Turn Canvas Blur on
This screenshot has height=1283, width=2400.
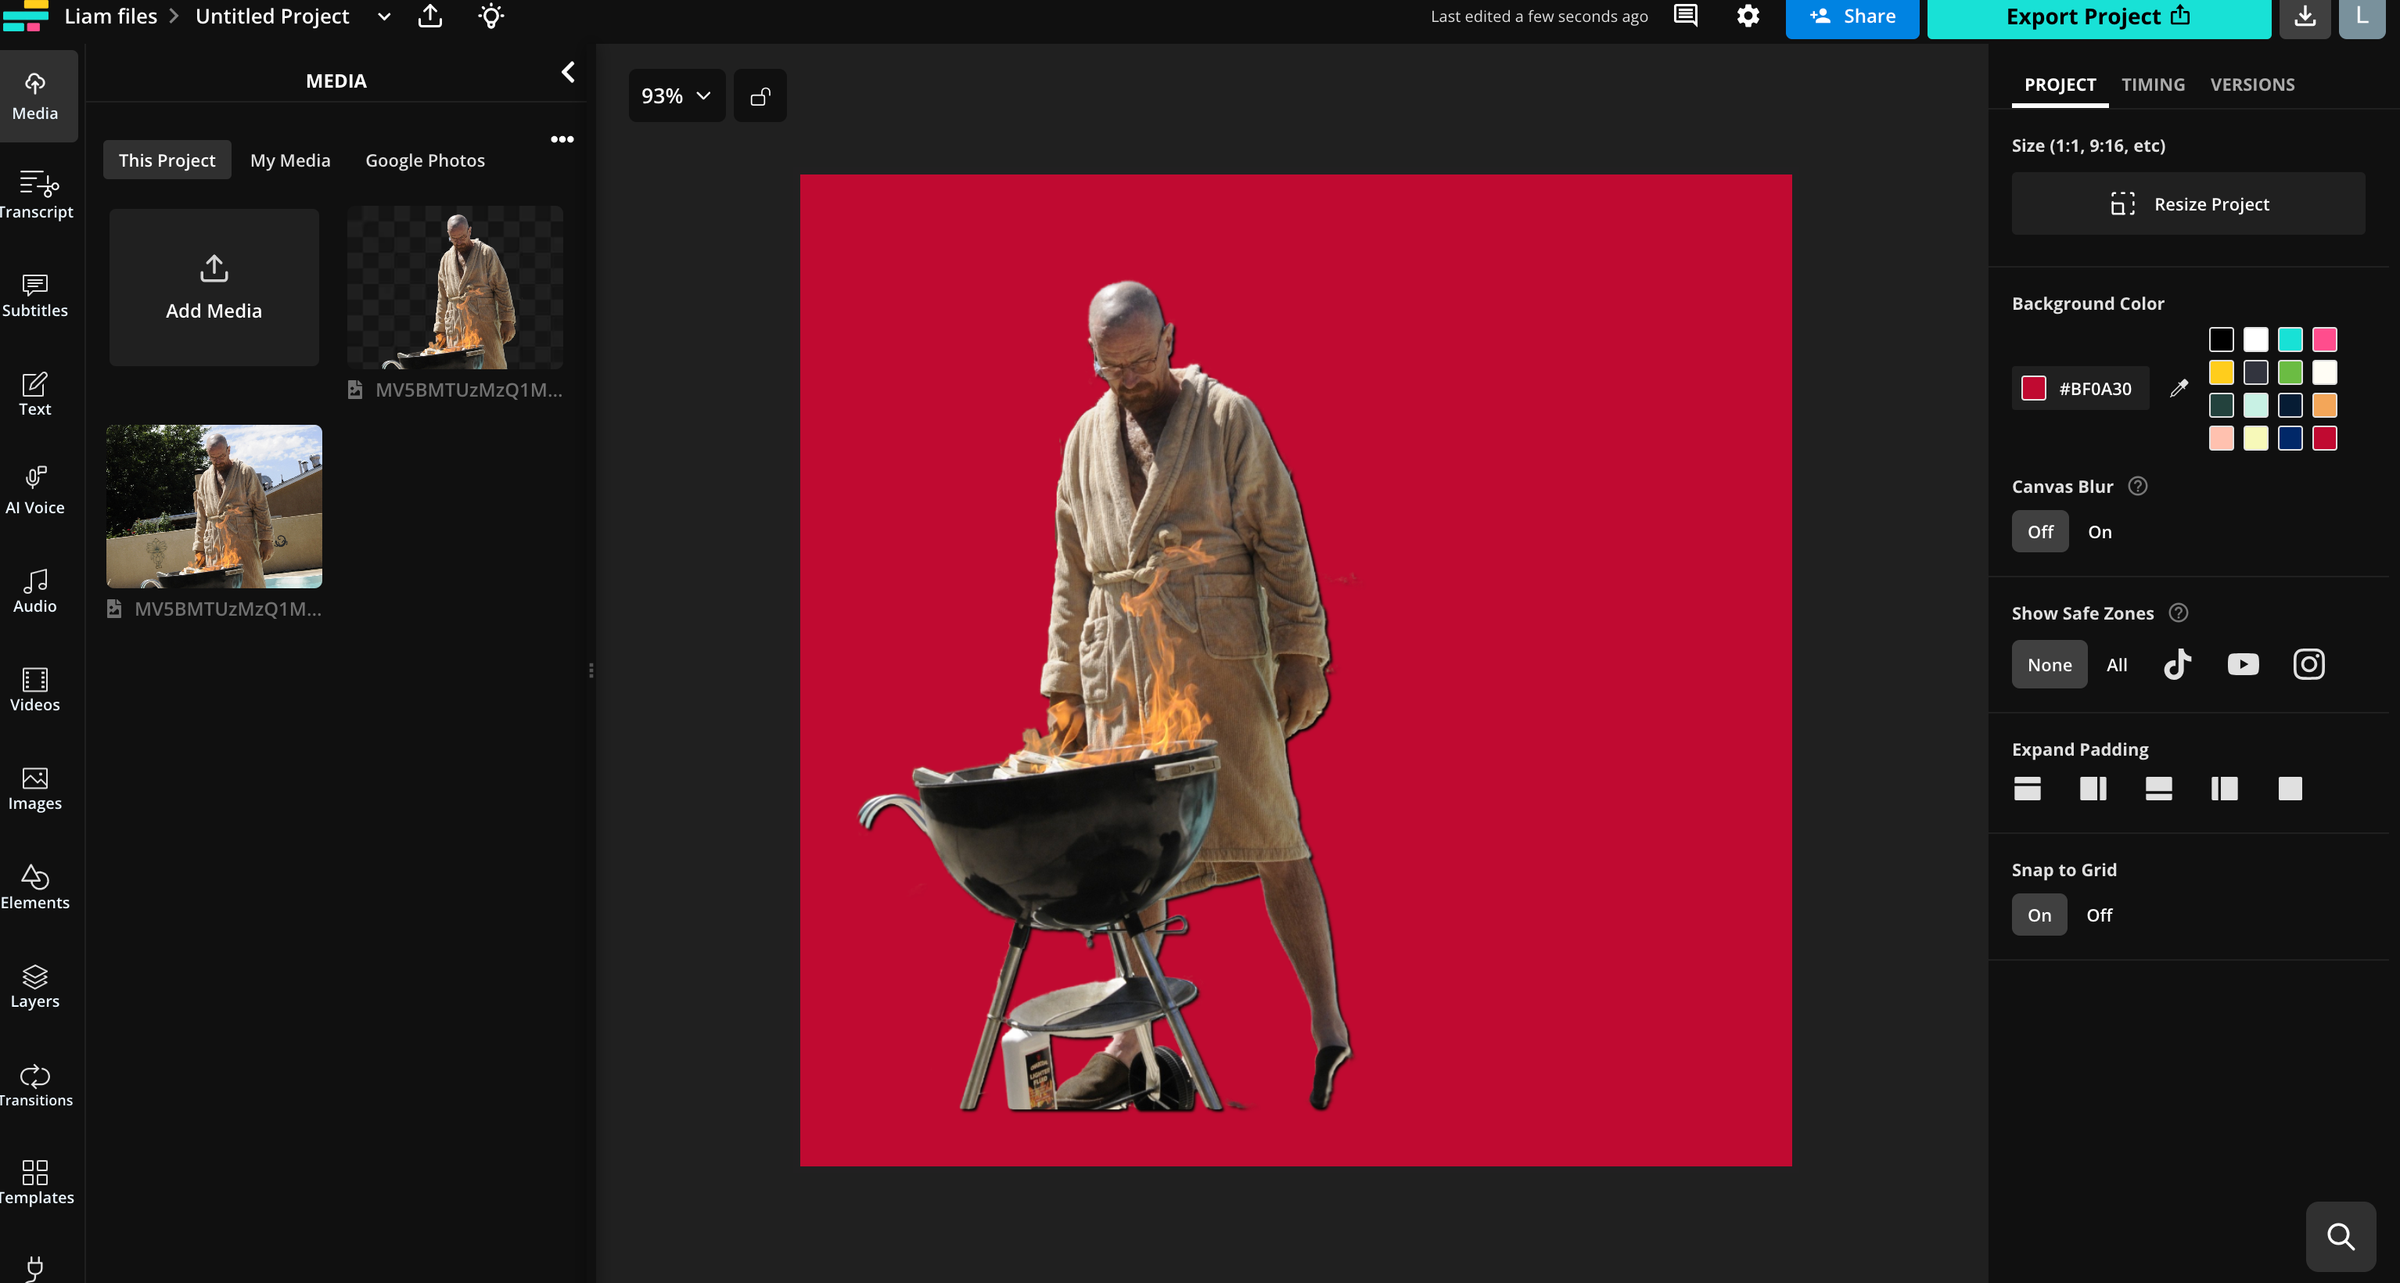pyautogui.click(x=2099, y=531)
